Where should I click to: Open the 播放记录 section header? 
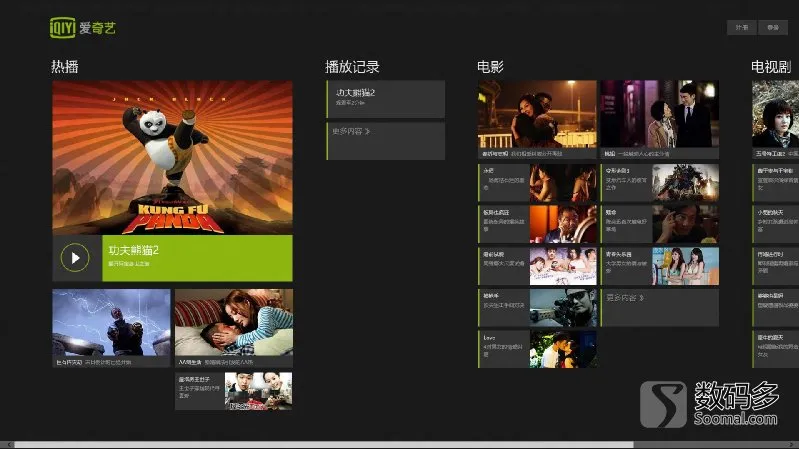352,67
